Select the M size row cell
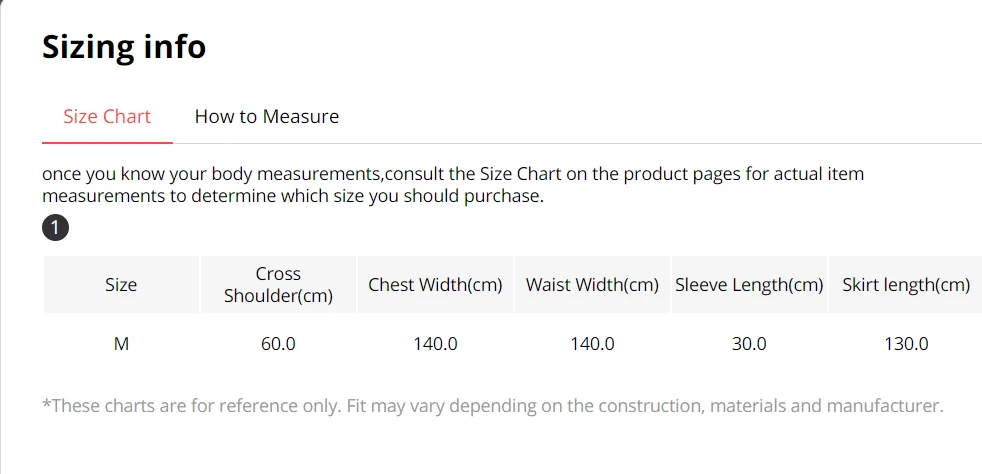Screen dimensions: 982x474 (121, 344)
